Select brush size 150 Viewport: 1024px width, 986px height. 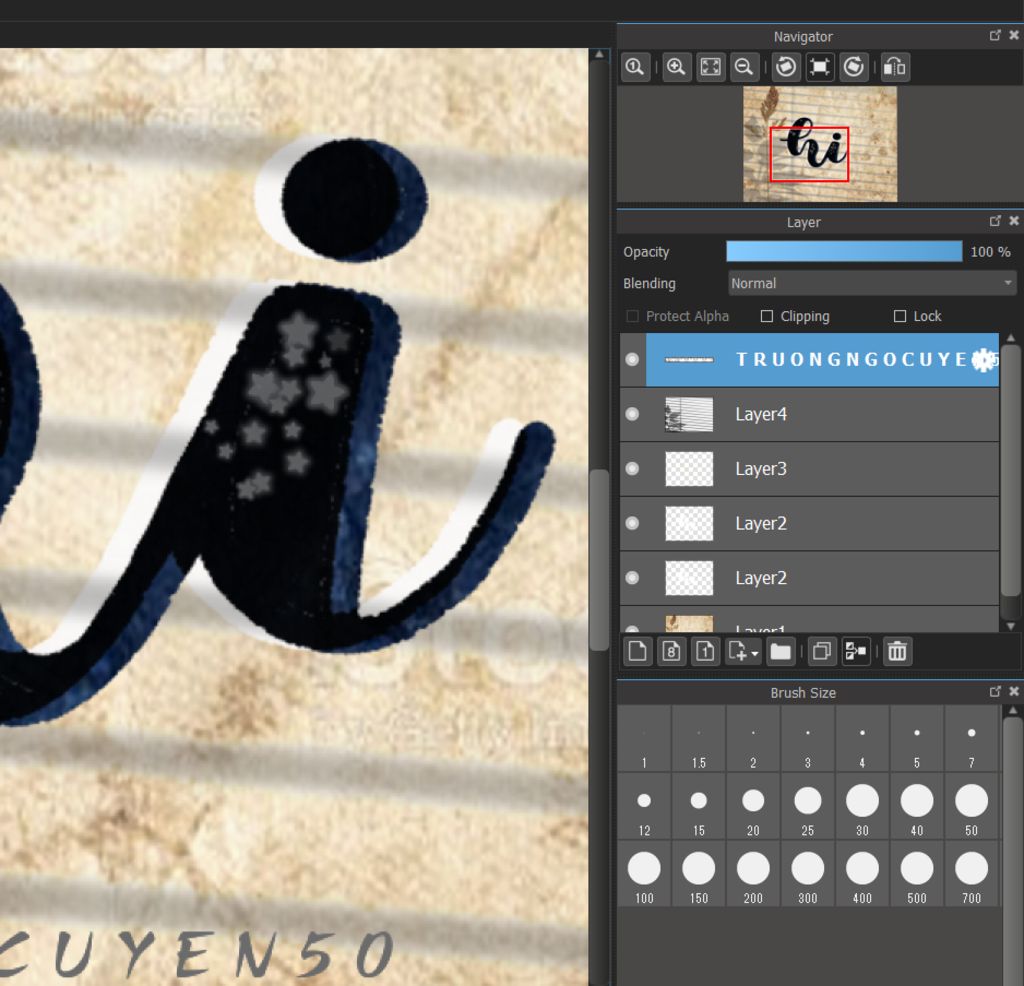699,874
